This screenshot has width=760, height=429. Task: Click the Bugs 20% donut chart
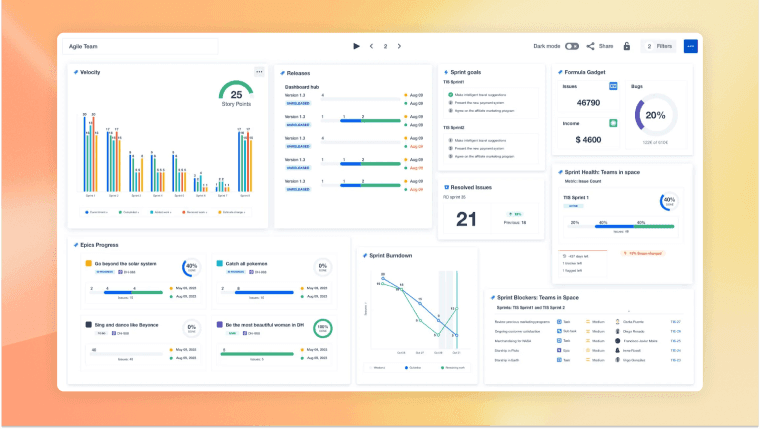[655, 115]
